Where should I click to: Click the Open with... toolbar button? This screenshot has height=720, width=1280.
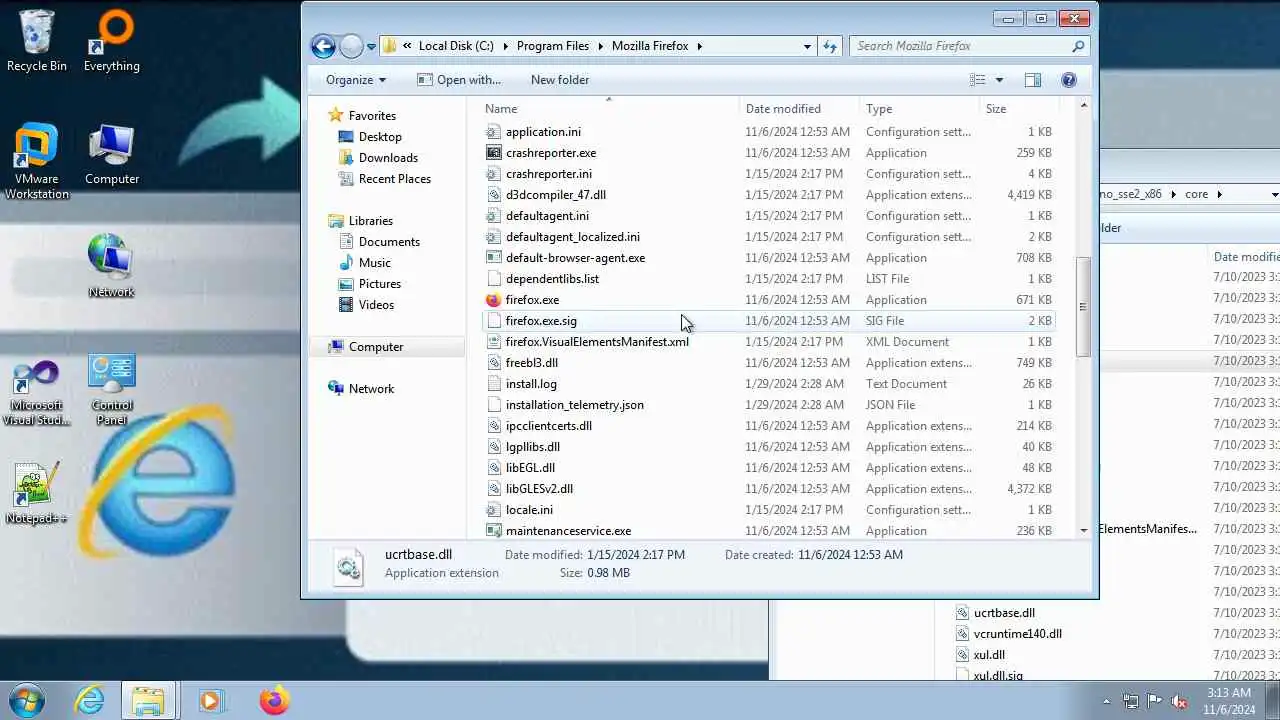459,80
